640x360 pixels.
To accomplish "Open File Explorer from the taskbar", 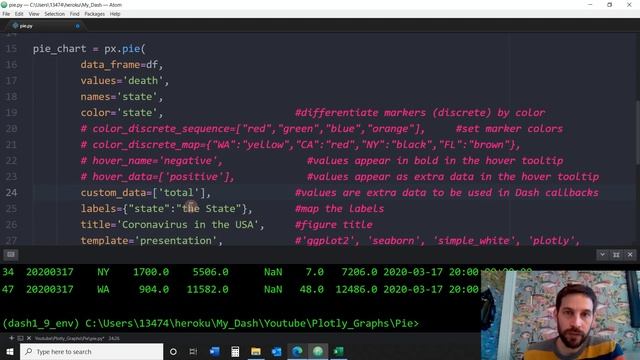I will pyautogui.click(x=256, y=351).
